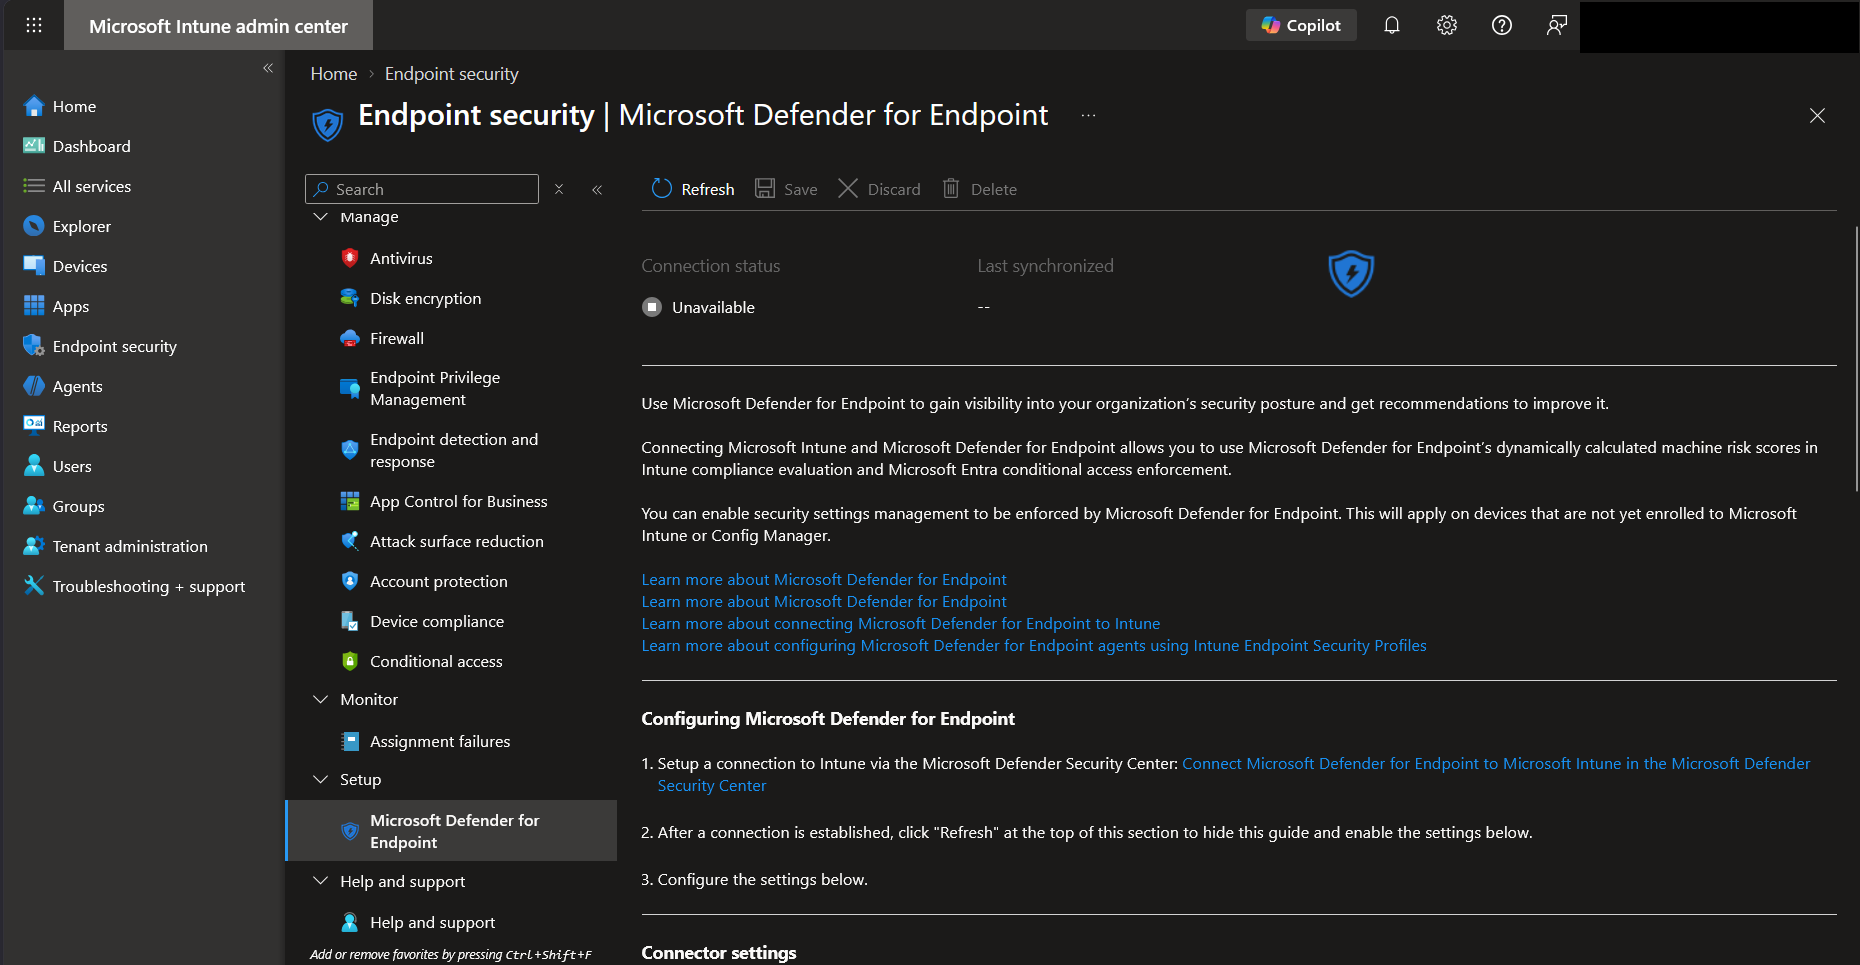1860x965 pixels.
Task: Click the Save toolbar button
Action: (x=786, y=189)
